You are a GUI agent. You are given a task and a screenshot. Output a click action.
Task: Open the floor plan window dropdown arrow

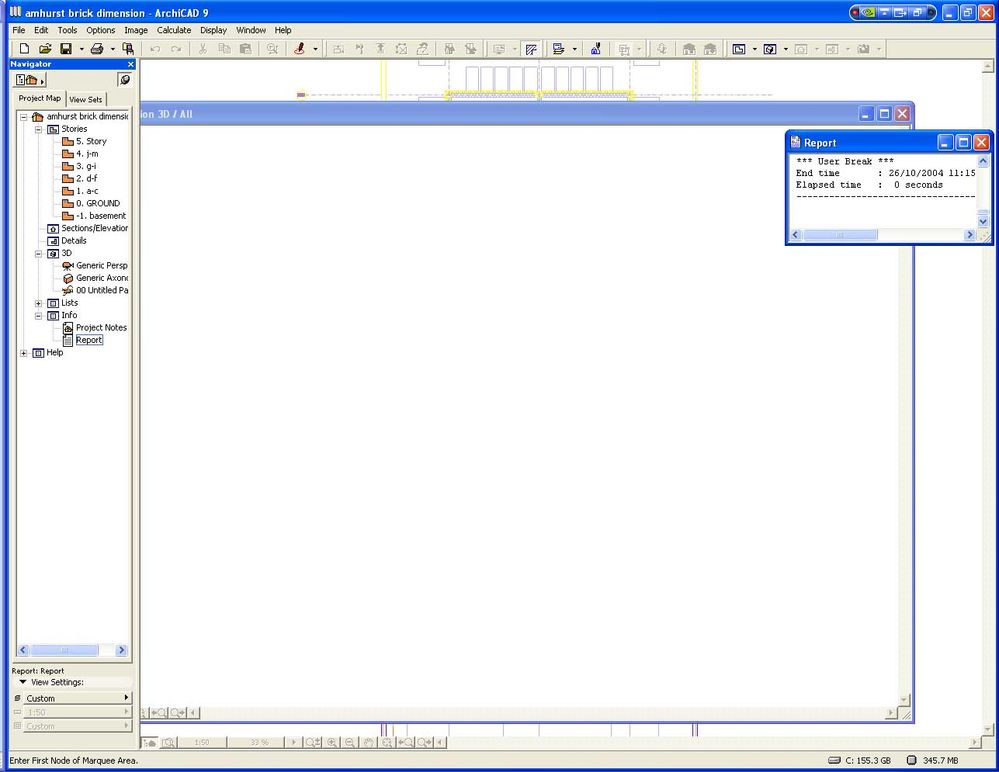[755, 49]
